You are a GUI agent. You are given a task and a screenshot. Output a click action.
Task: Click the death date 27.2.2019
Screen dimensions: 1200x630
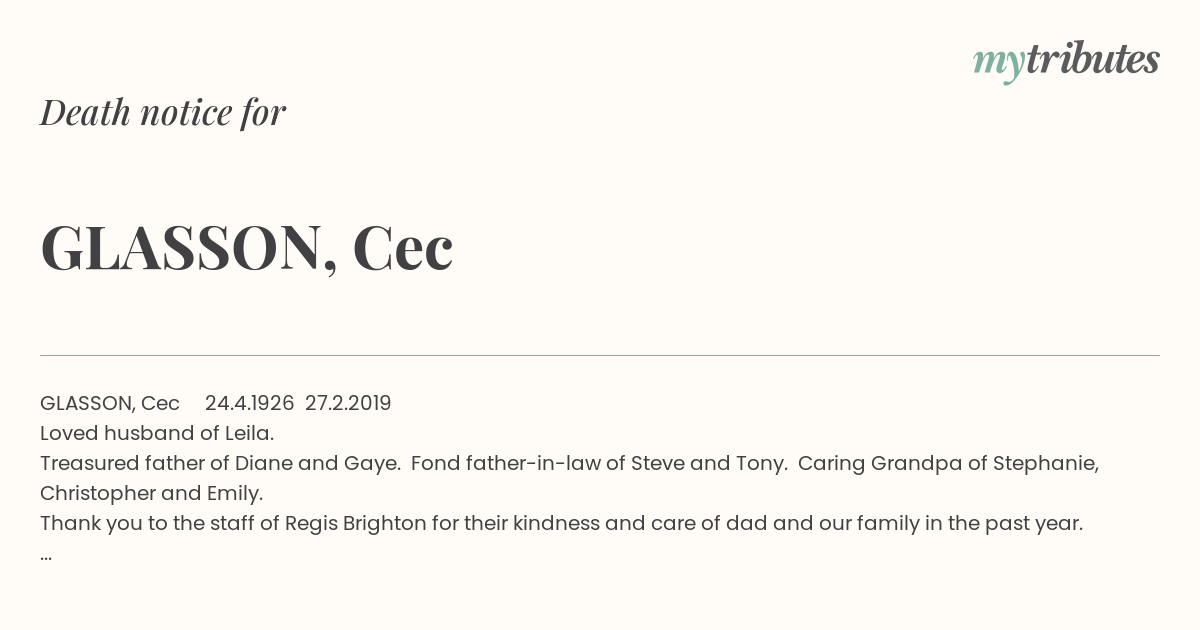[x=348, y=403]
